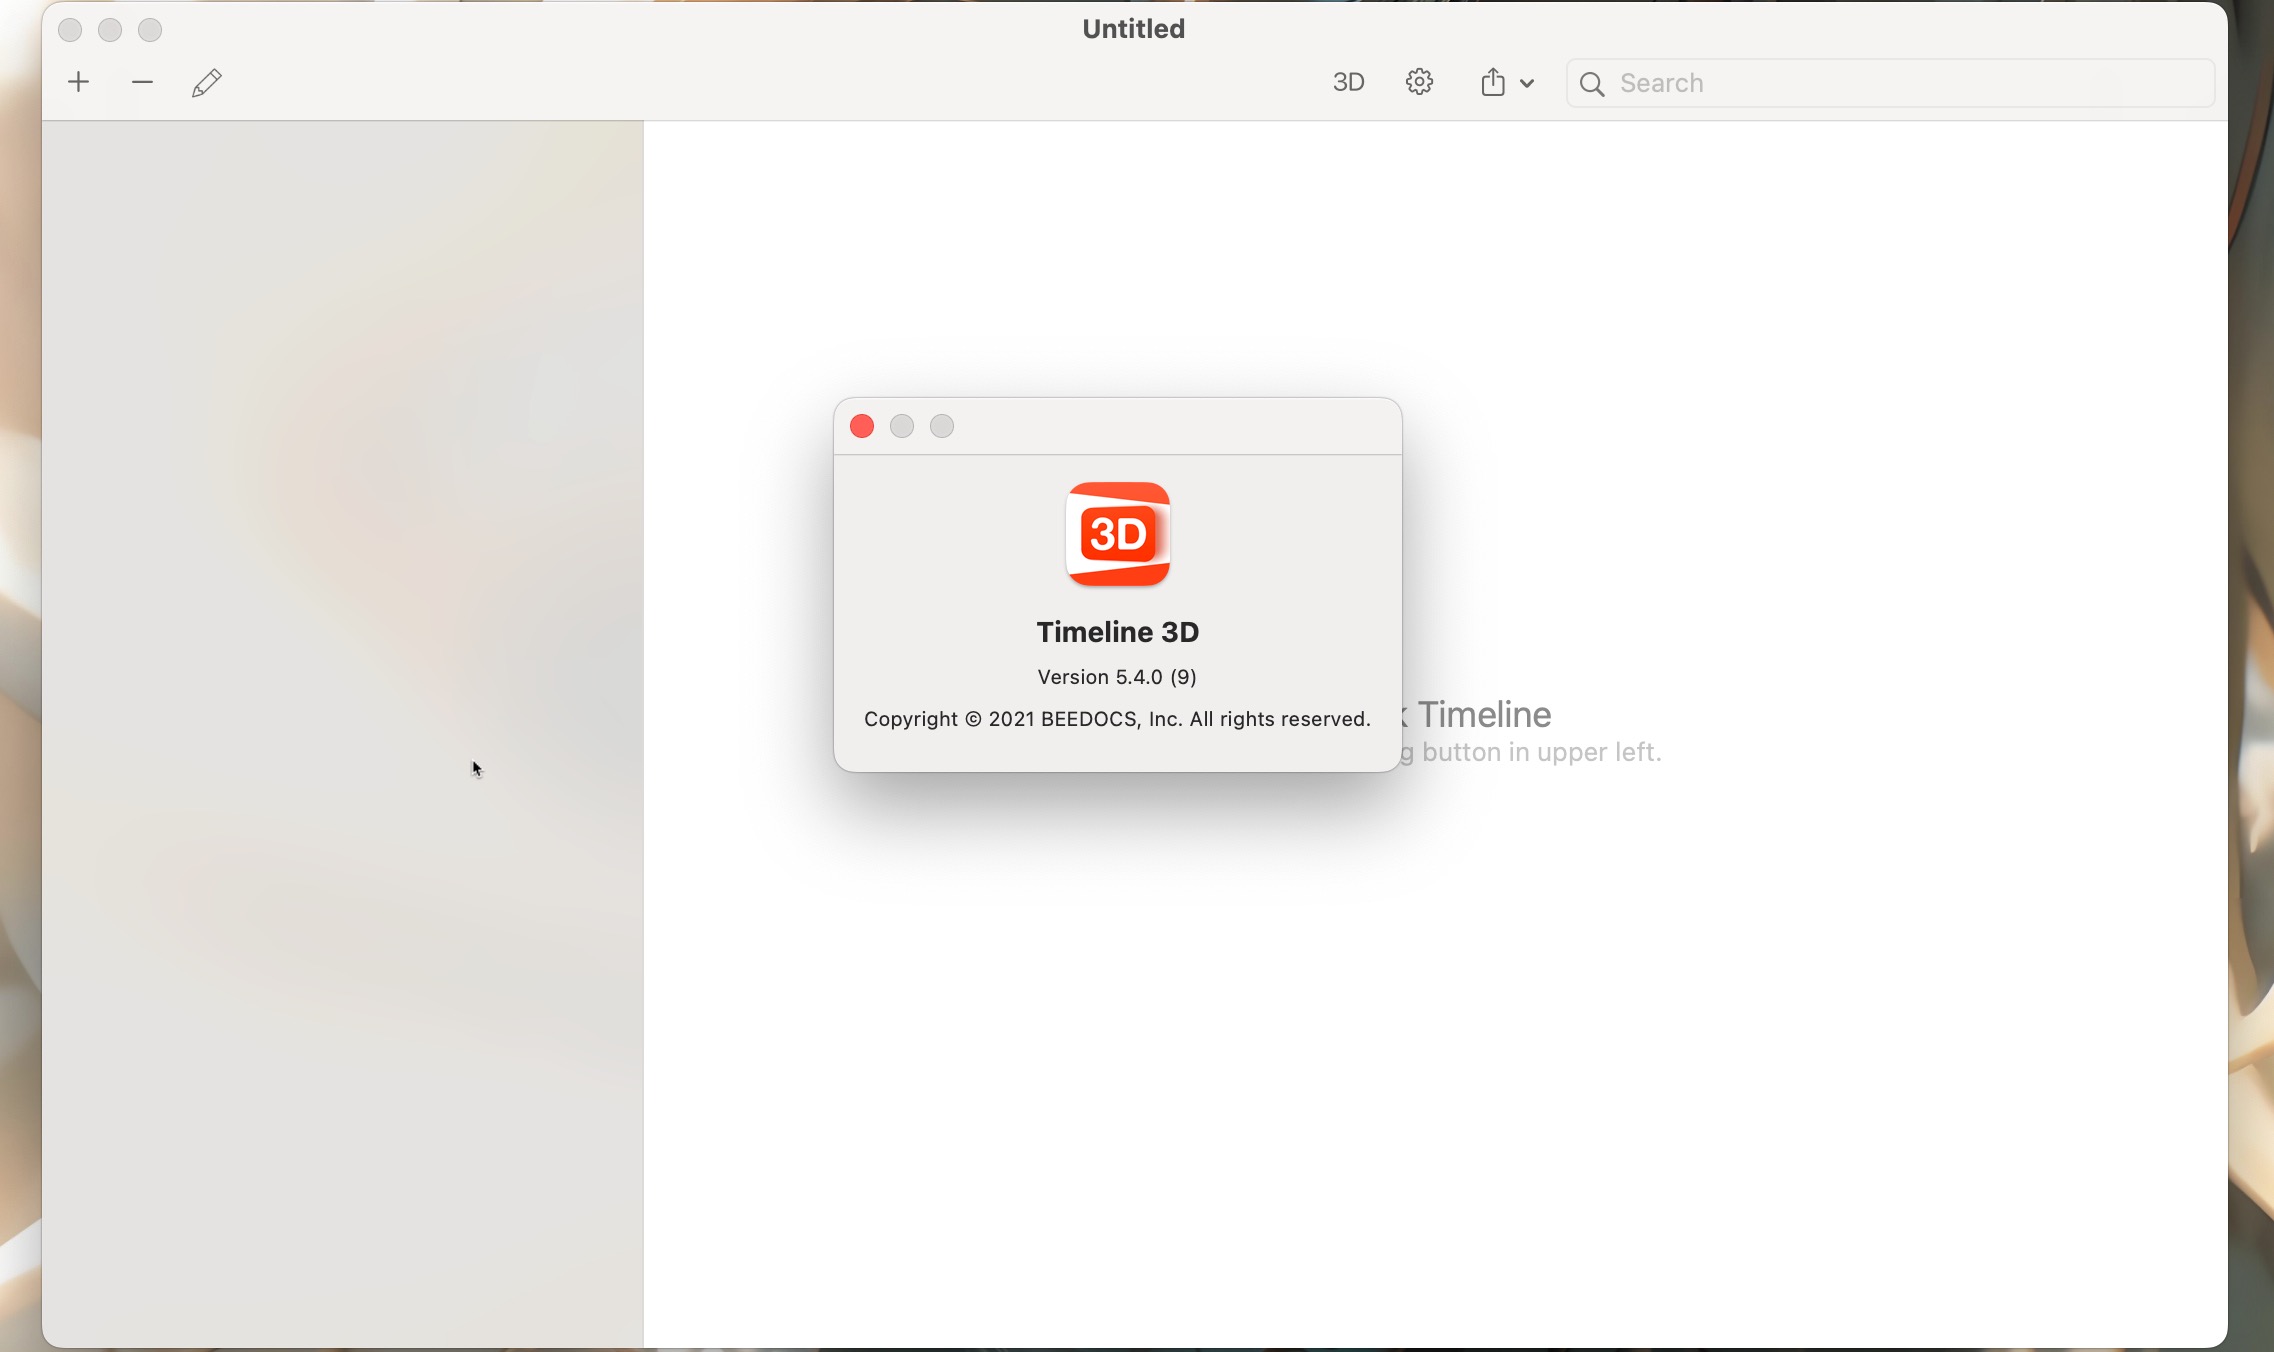
Task: Click the BEEDOCS copyright text
Action: [1117, 719]
